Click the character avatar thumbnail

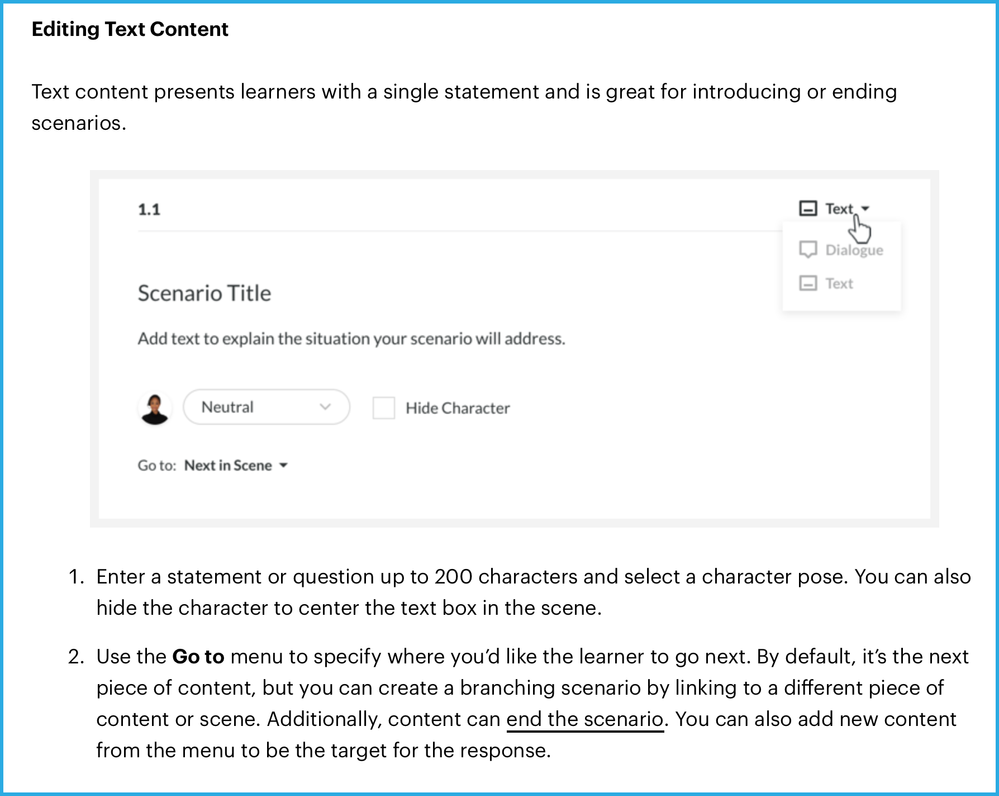point(155,408)
